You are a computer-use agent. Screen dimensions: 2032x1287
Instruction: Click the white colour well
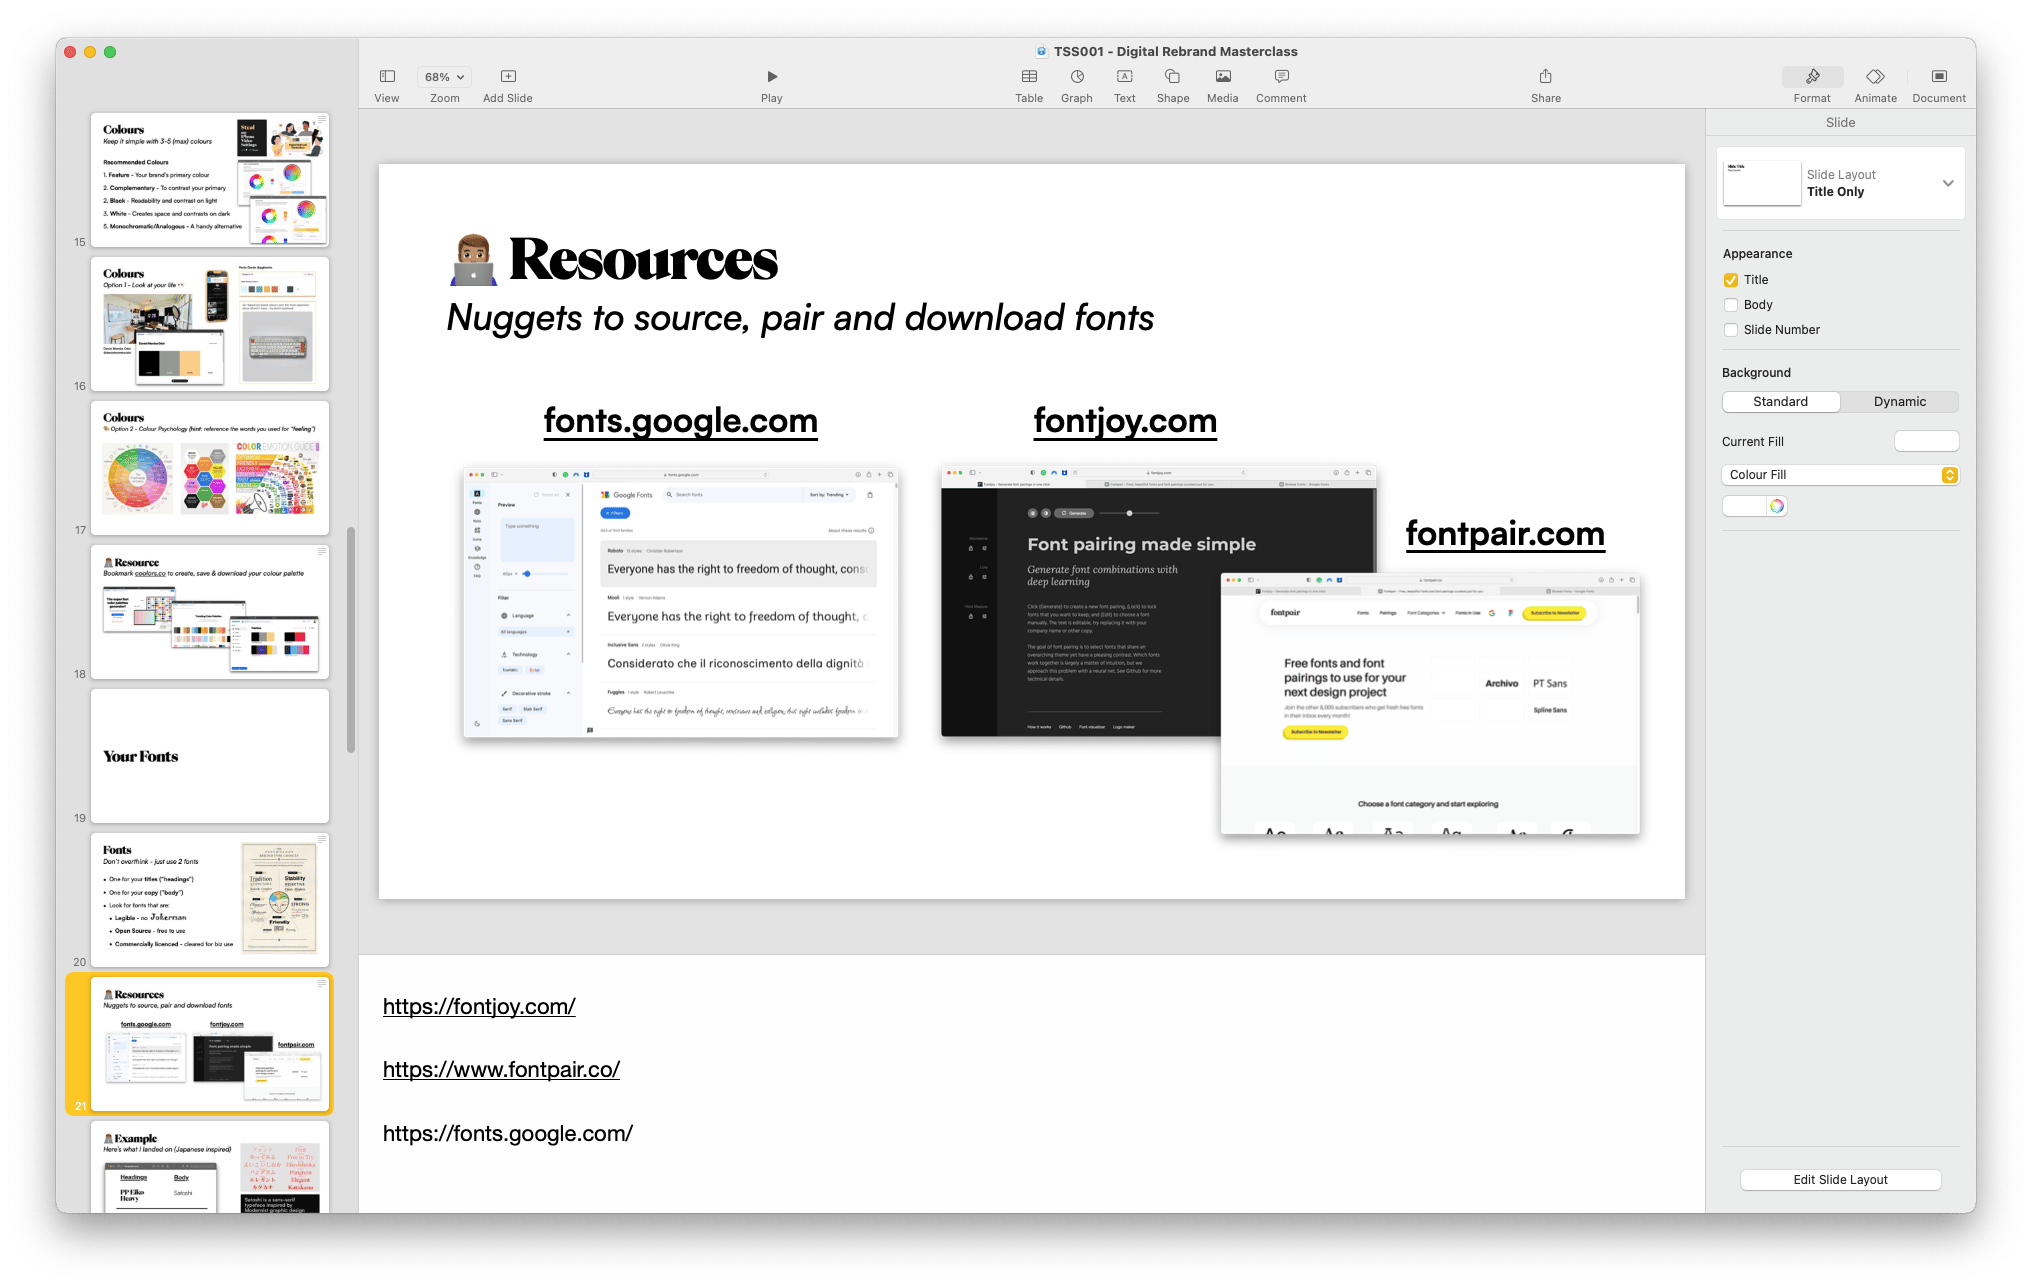(1745, 506)
